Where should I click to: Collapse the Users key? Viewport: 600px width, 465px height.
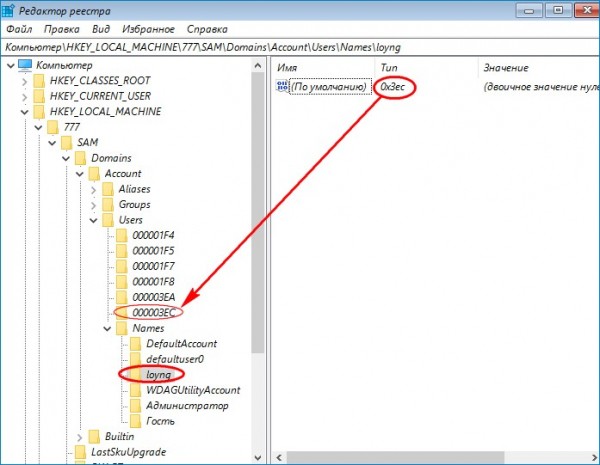(x=93, y=220)
